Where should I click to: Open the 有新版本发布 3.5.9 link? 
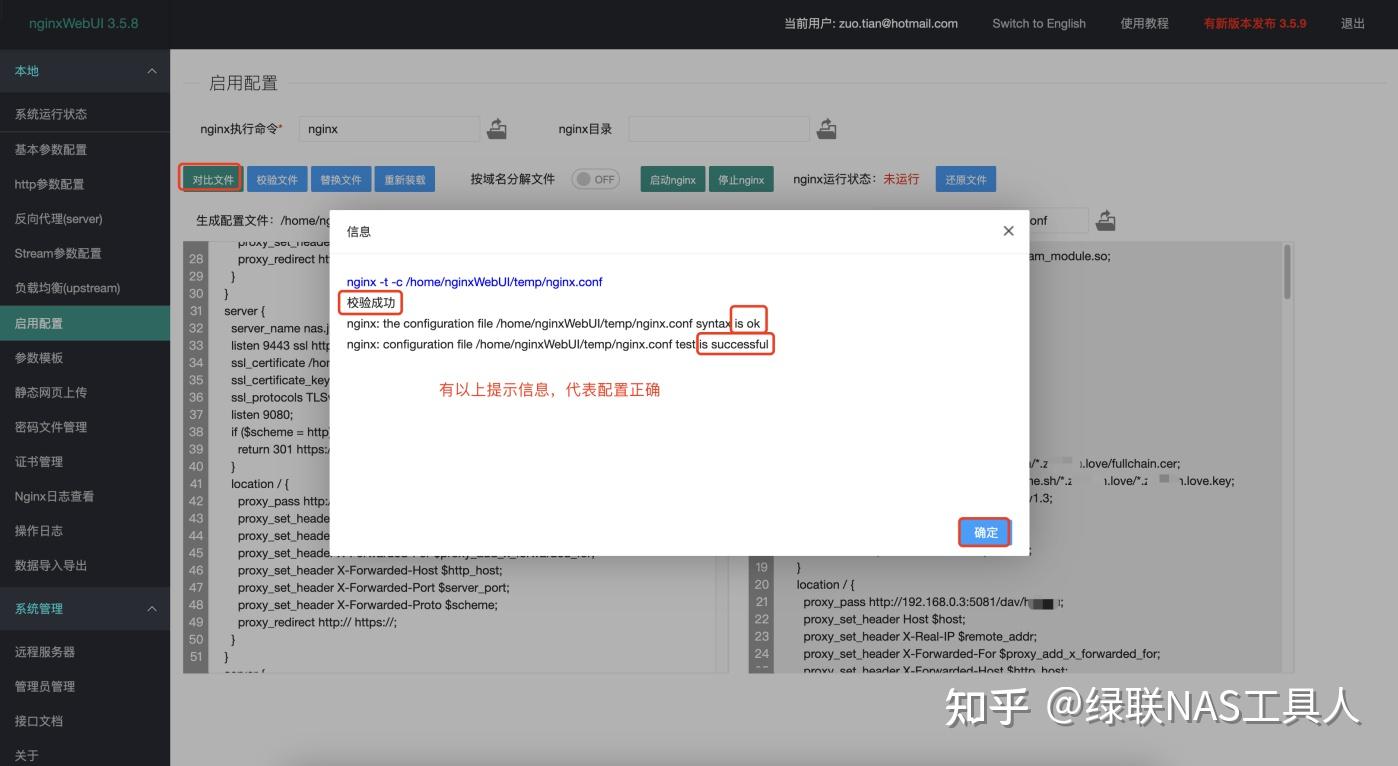(x=1255, y=23)
